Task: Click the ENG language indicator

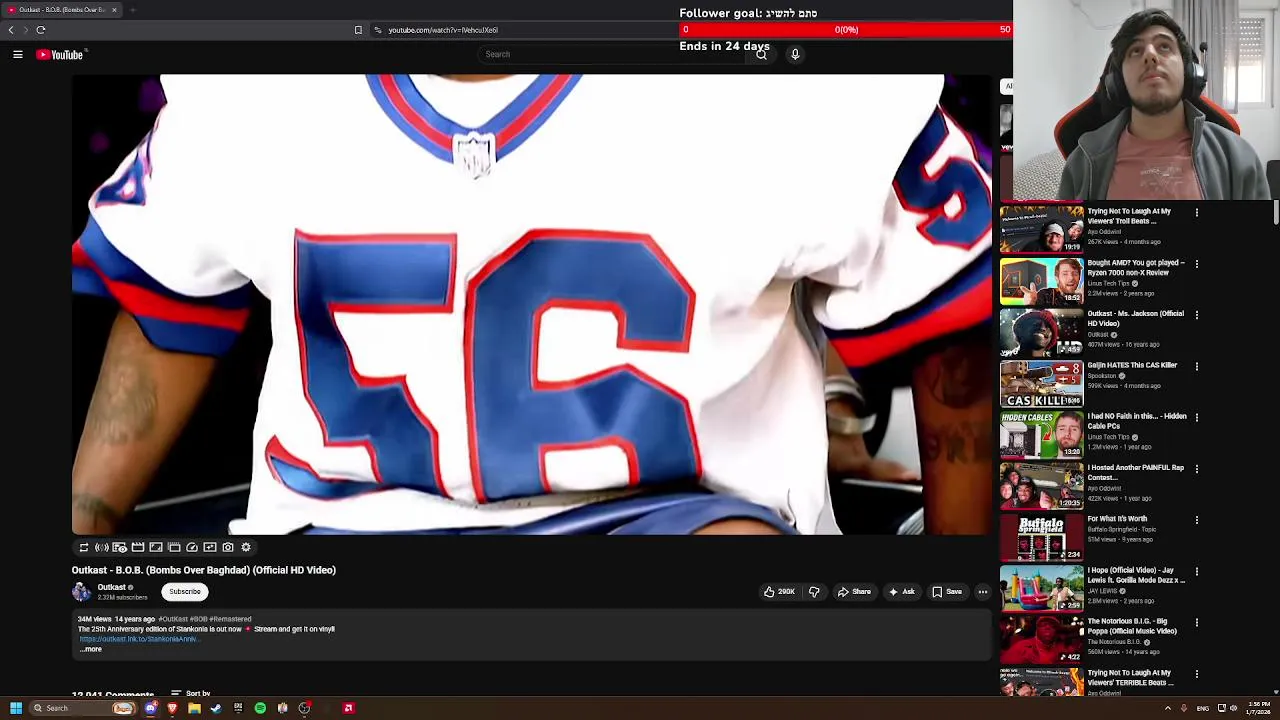Action: point(1203,708)
